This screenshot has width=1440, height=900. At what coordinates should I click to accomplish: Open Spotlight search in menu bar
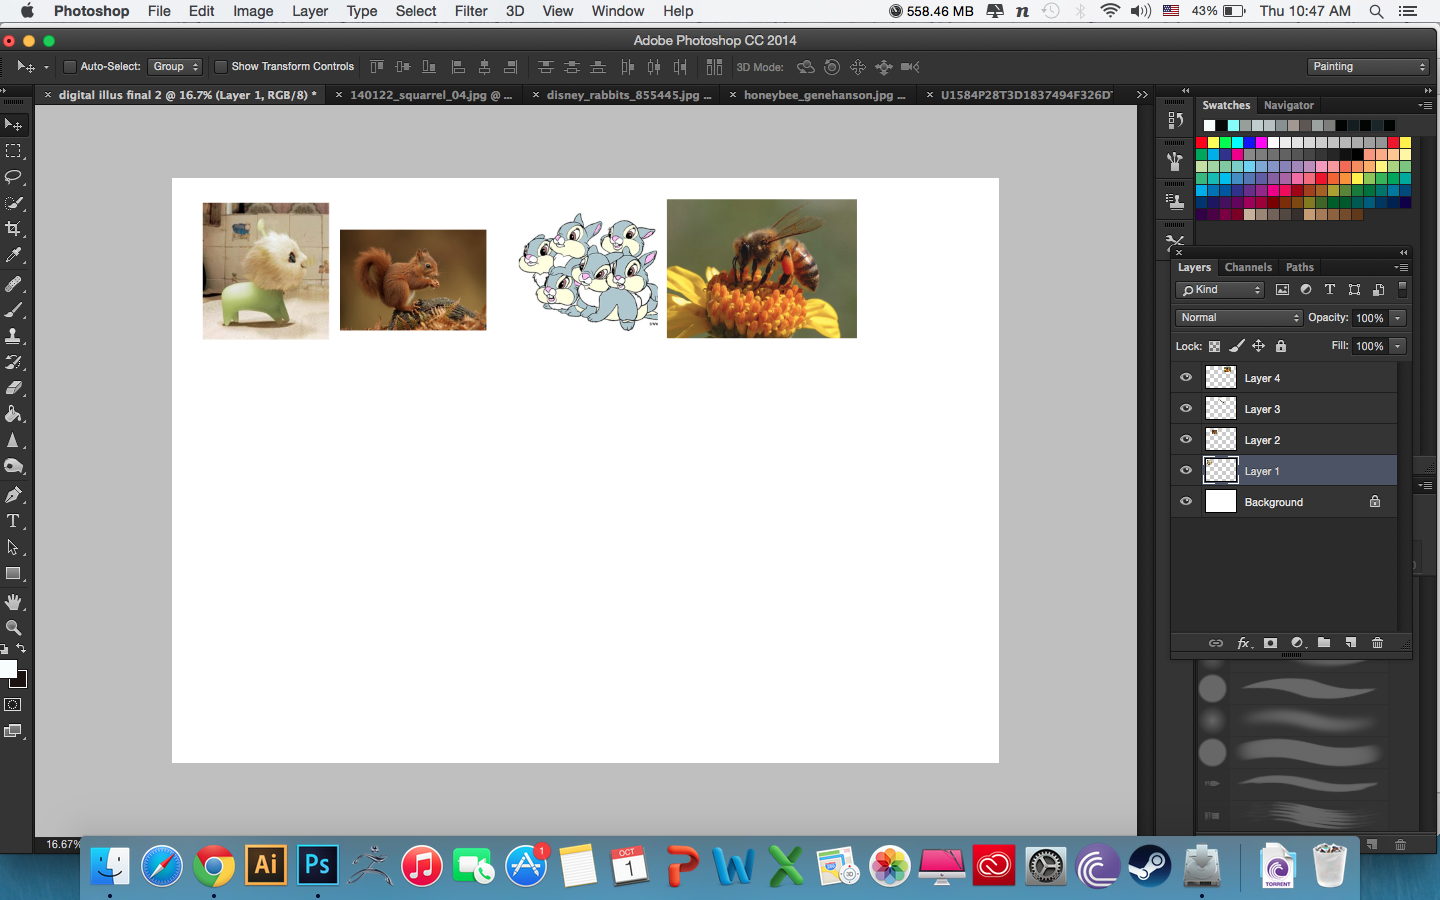pyautogui.click(x=1377, y=11)
